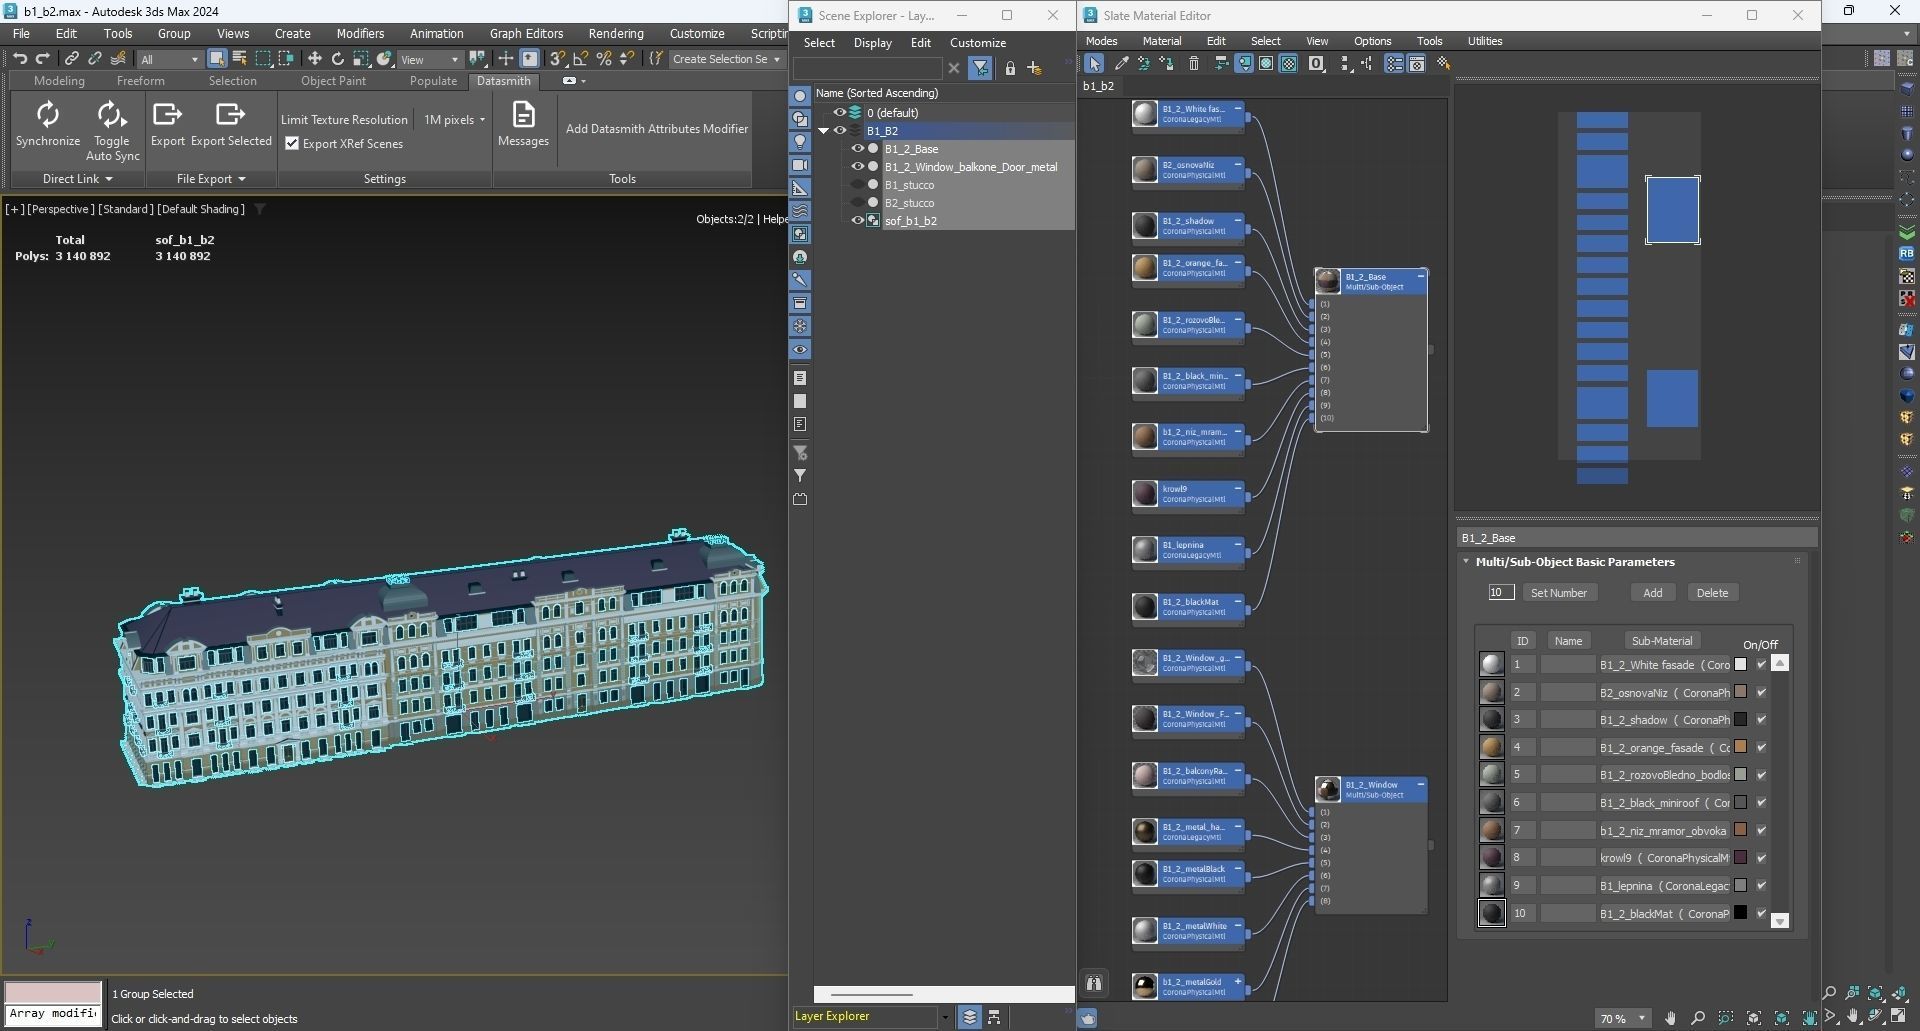Open Material ID Channel flyout
The image size is (1920, 1031).
[x=1317, y=64]
